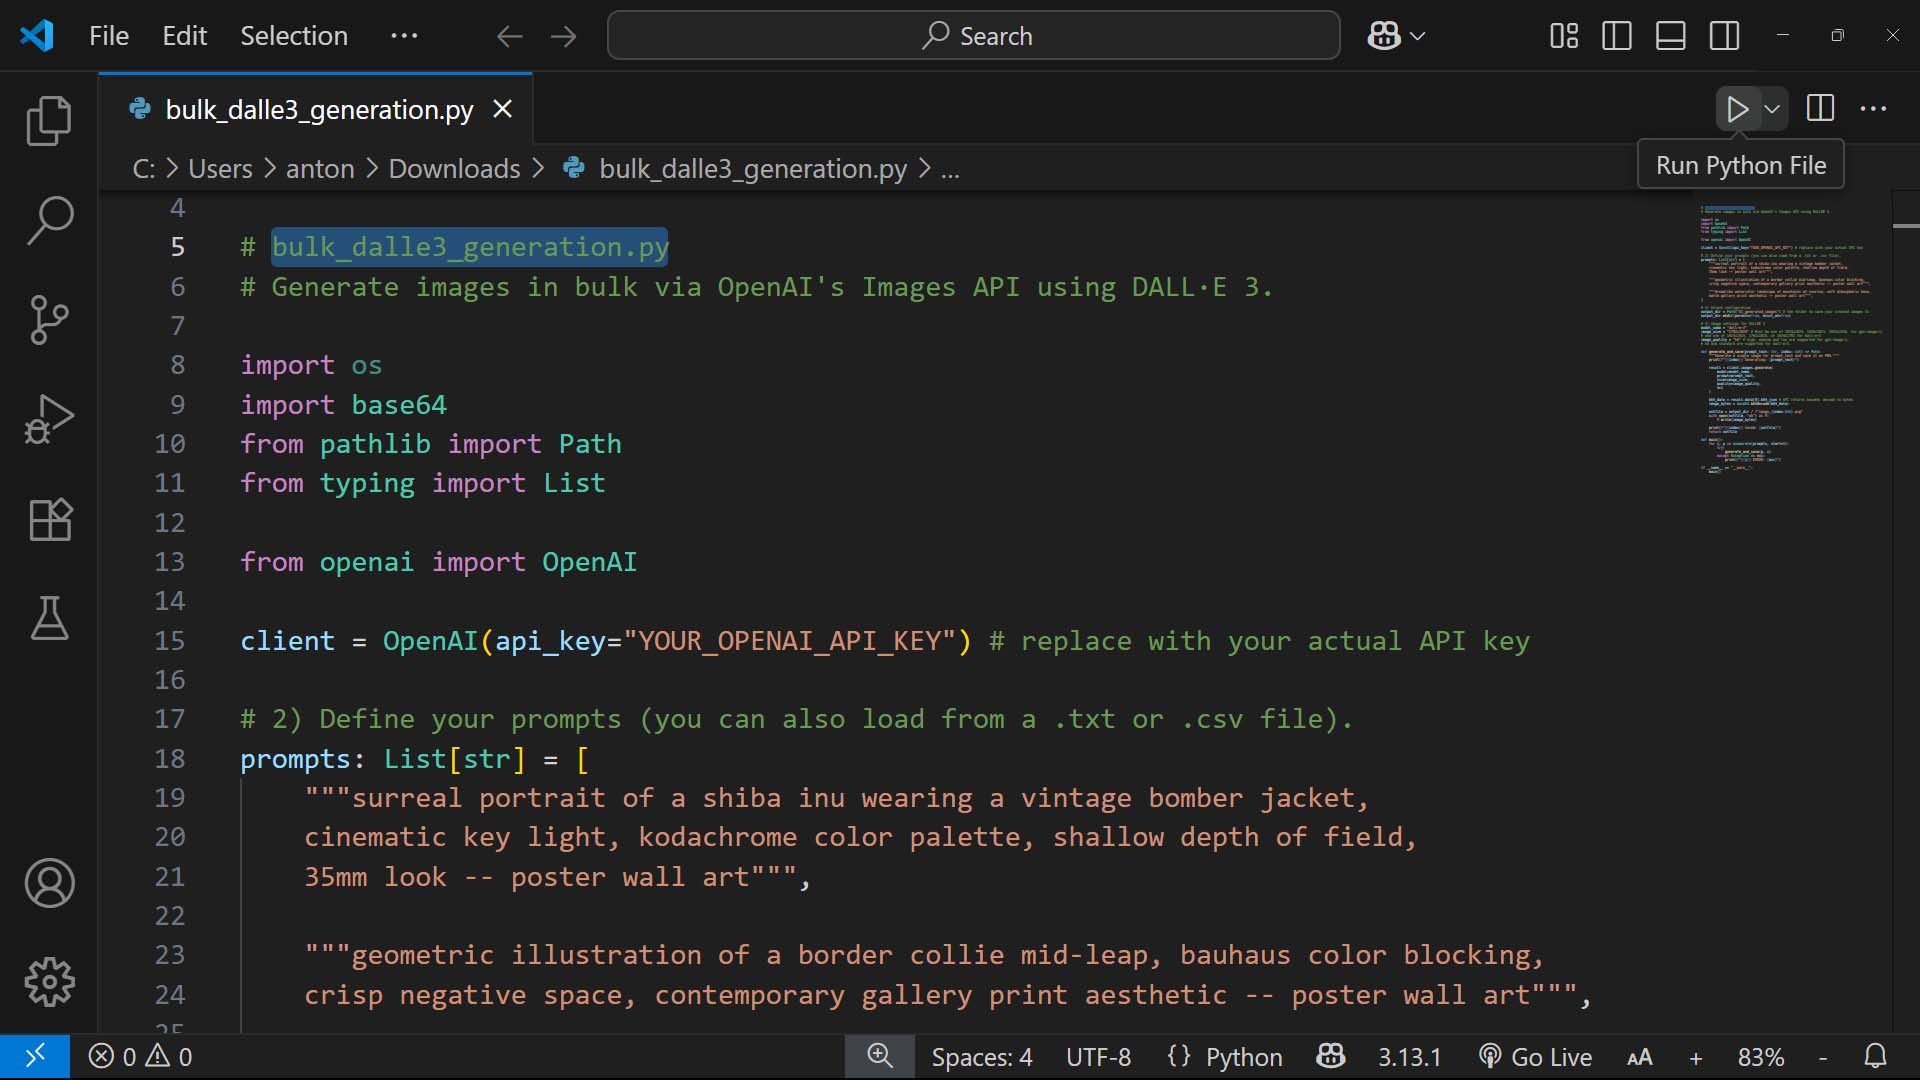Toggle the secondary sidebar visibility

(x=1724, y=35)
